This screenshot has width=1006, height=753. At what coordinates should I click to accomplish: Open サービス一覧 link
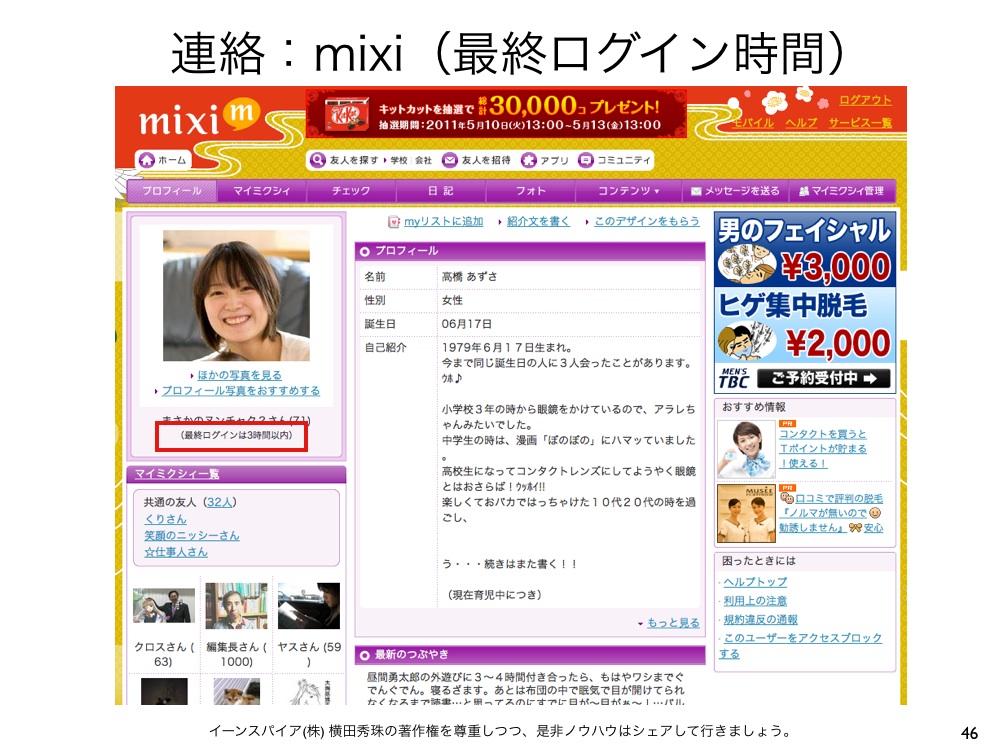860,123
